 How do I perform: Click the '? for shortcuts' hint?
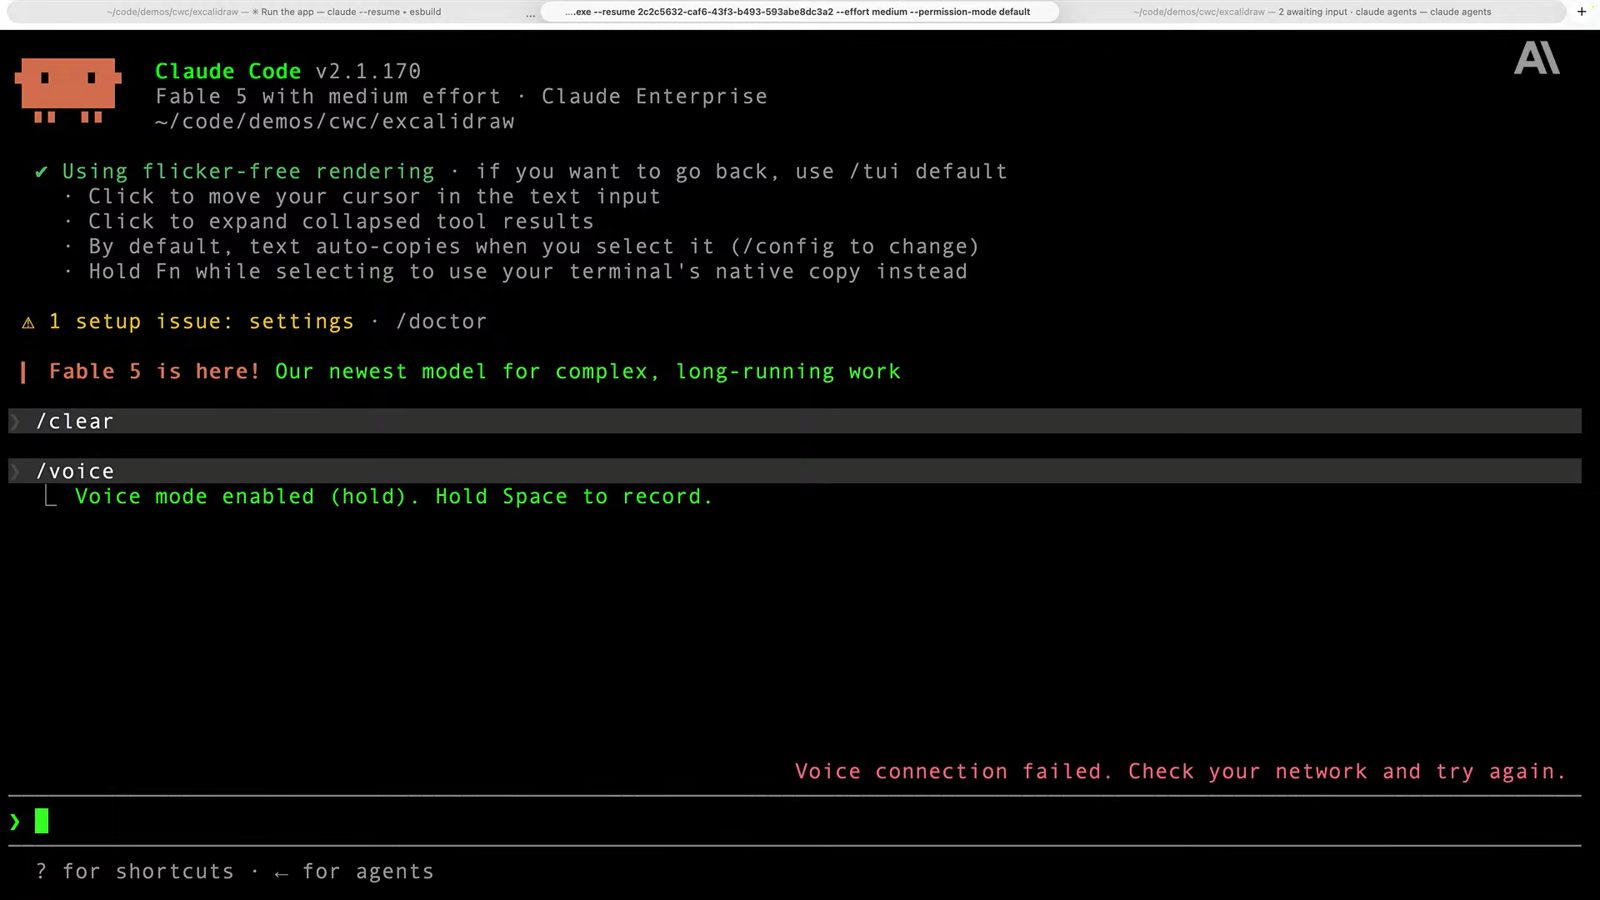135,872
